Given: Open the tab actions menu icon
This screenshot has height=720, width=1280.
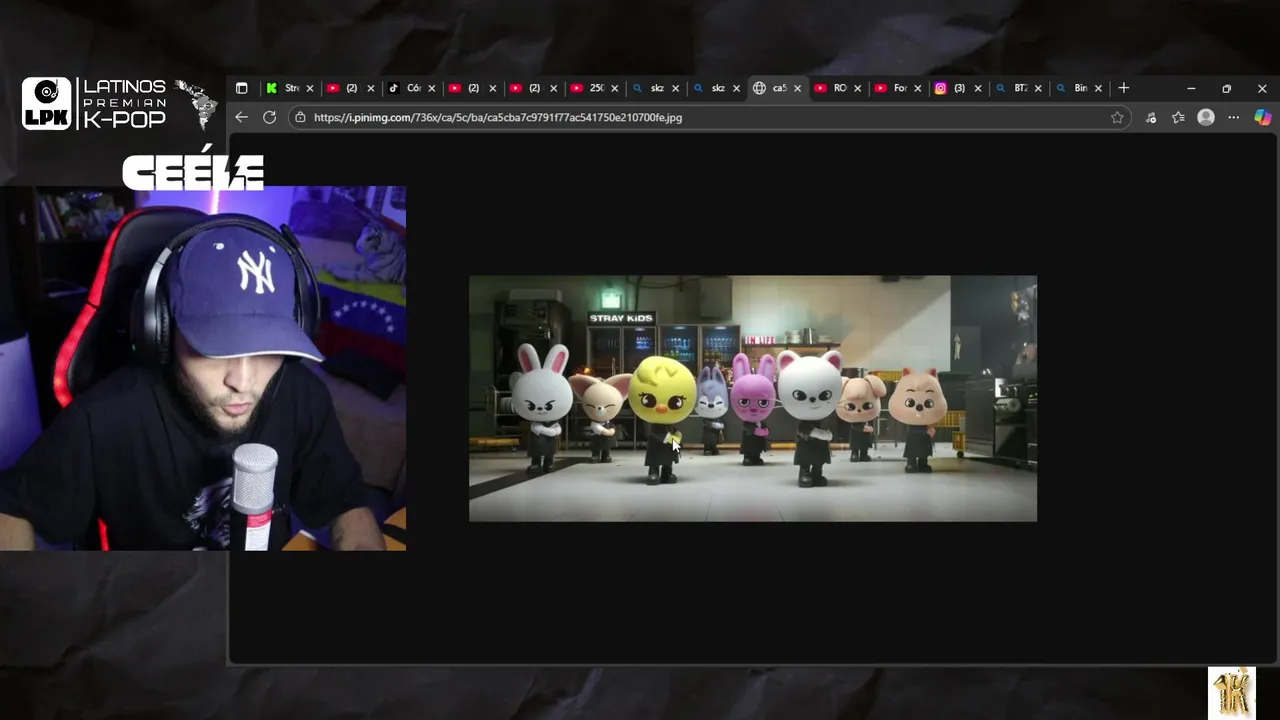Looking at the screenshot, I should click(x=241, y=88).
